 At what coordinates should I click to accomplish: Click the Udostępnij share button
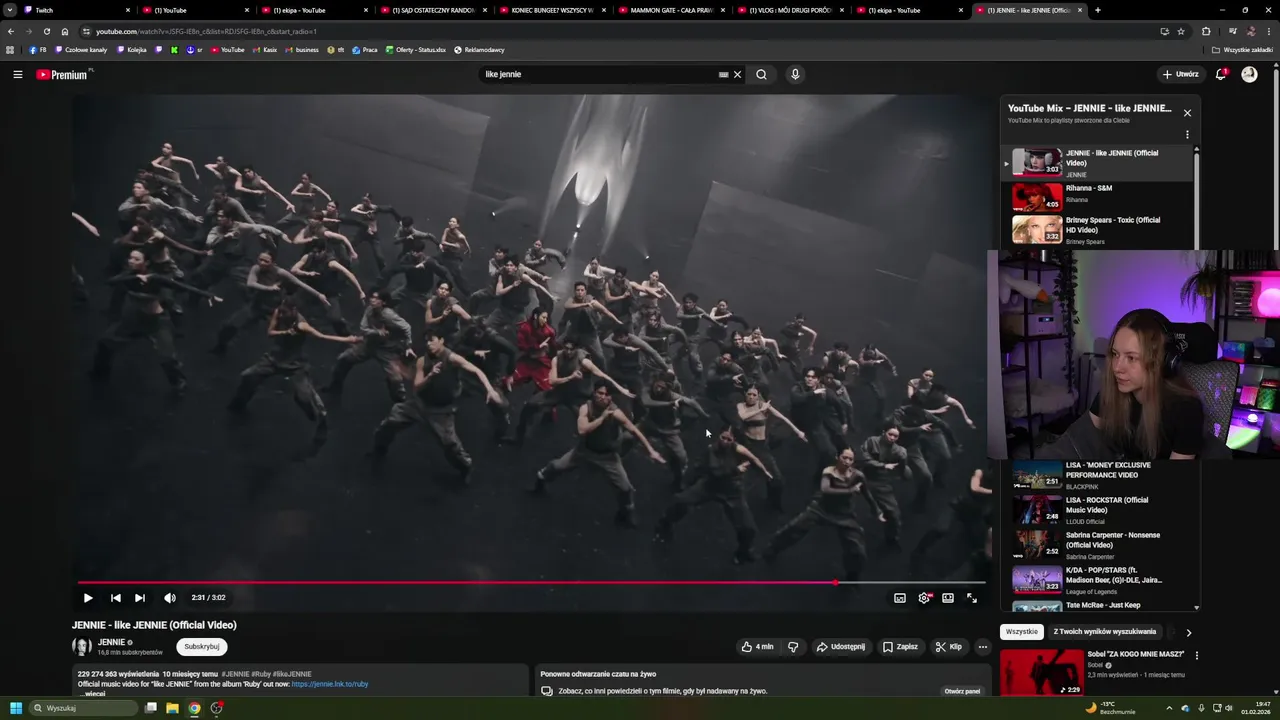click(x=841, y=647)
